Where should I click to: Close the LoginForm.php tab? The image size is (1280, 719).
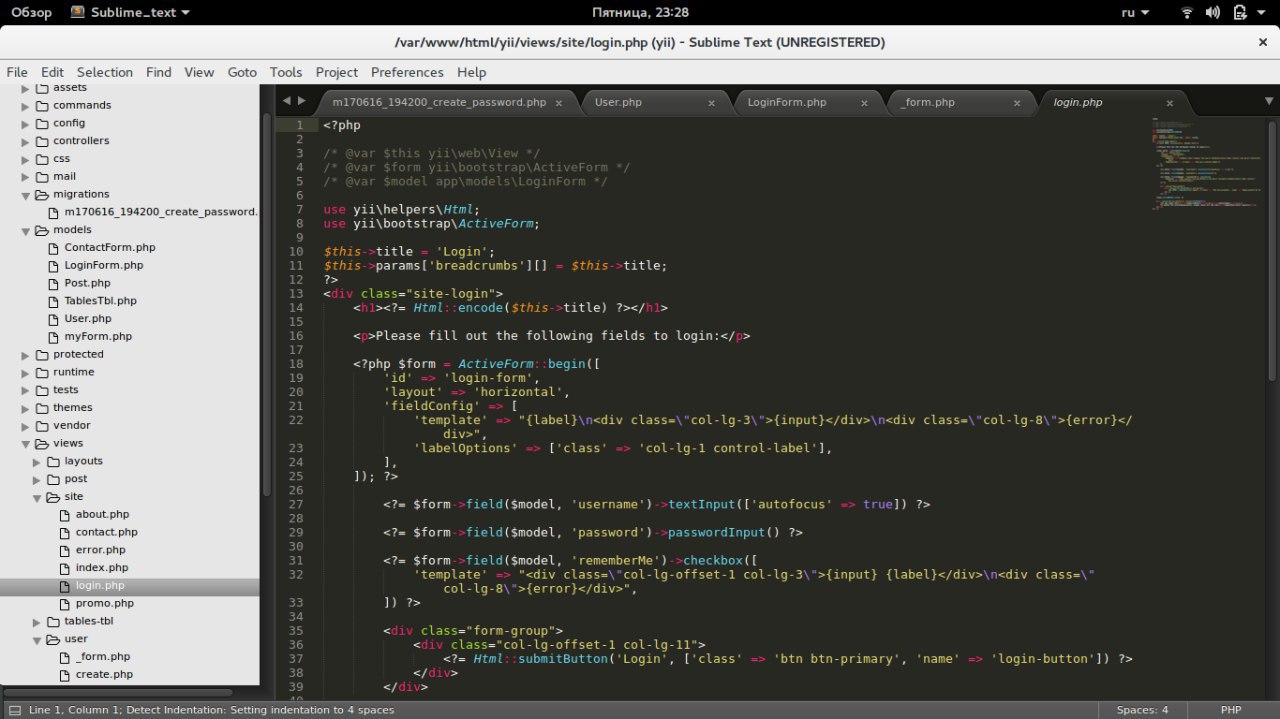click(865, 103)
